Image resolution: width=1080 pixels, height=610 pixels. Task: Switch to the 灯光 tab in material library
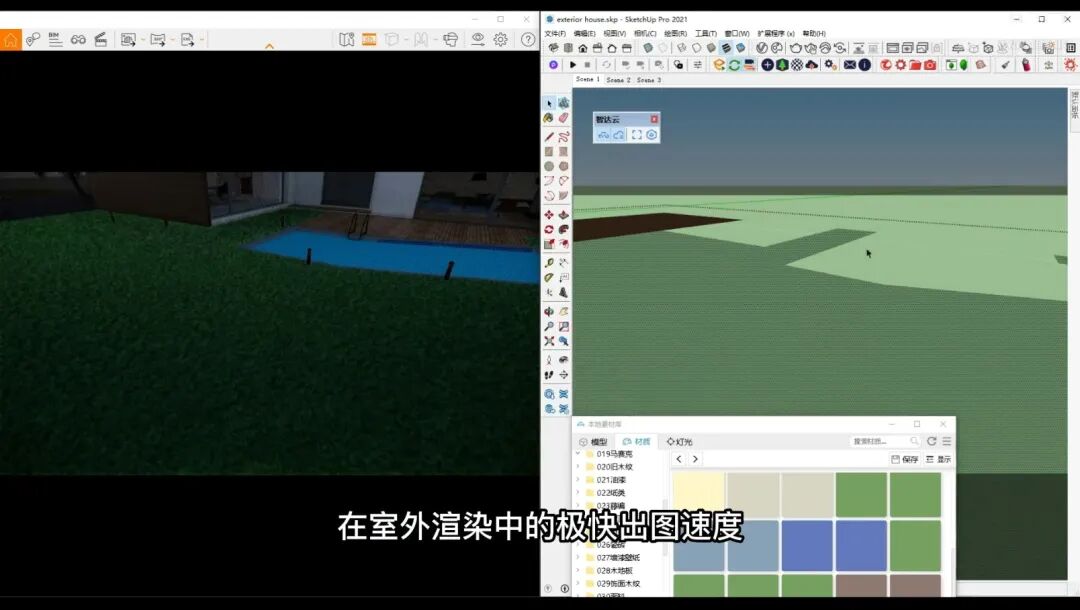point(680,442)
